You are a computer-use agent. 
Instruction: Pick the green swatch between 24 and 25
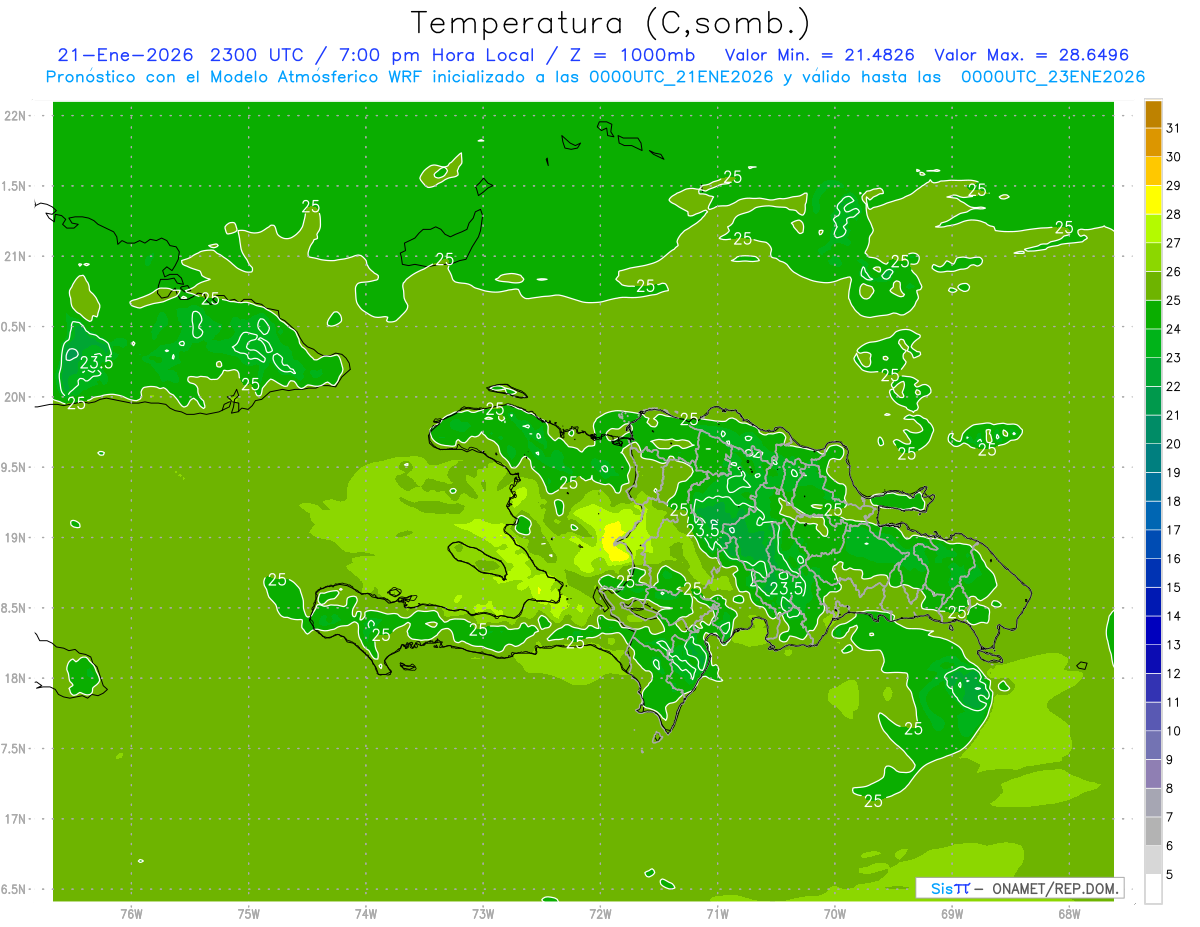1153,315
